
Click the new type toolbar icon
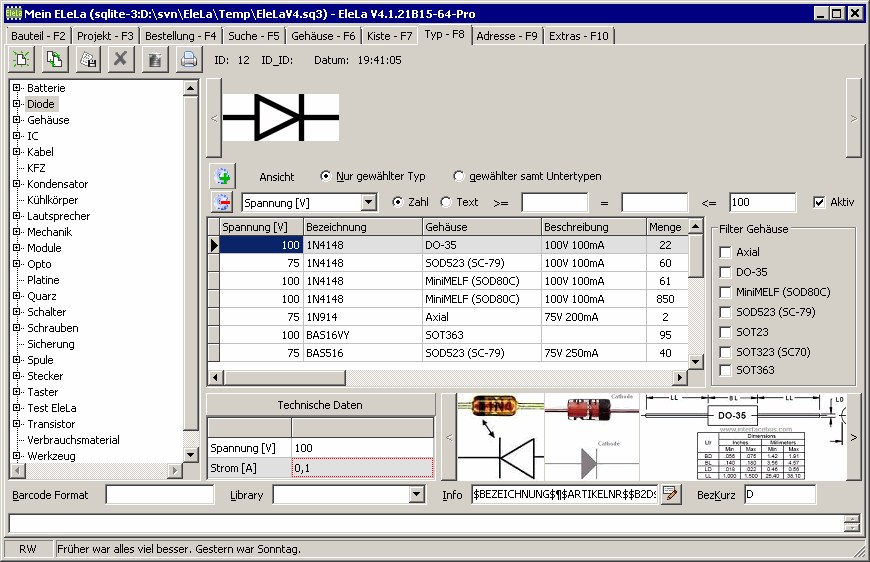click(21, 60)
